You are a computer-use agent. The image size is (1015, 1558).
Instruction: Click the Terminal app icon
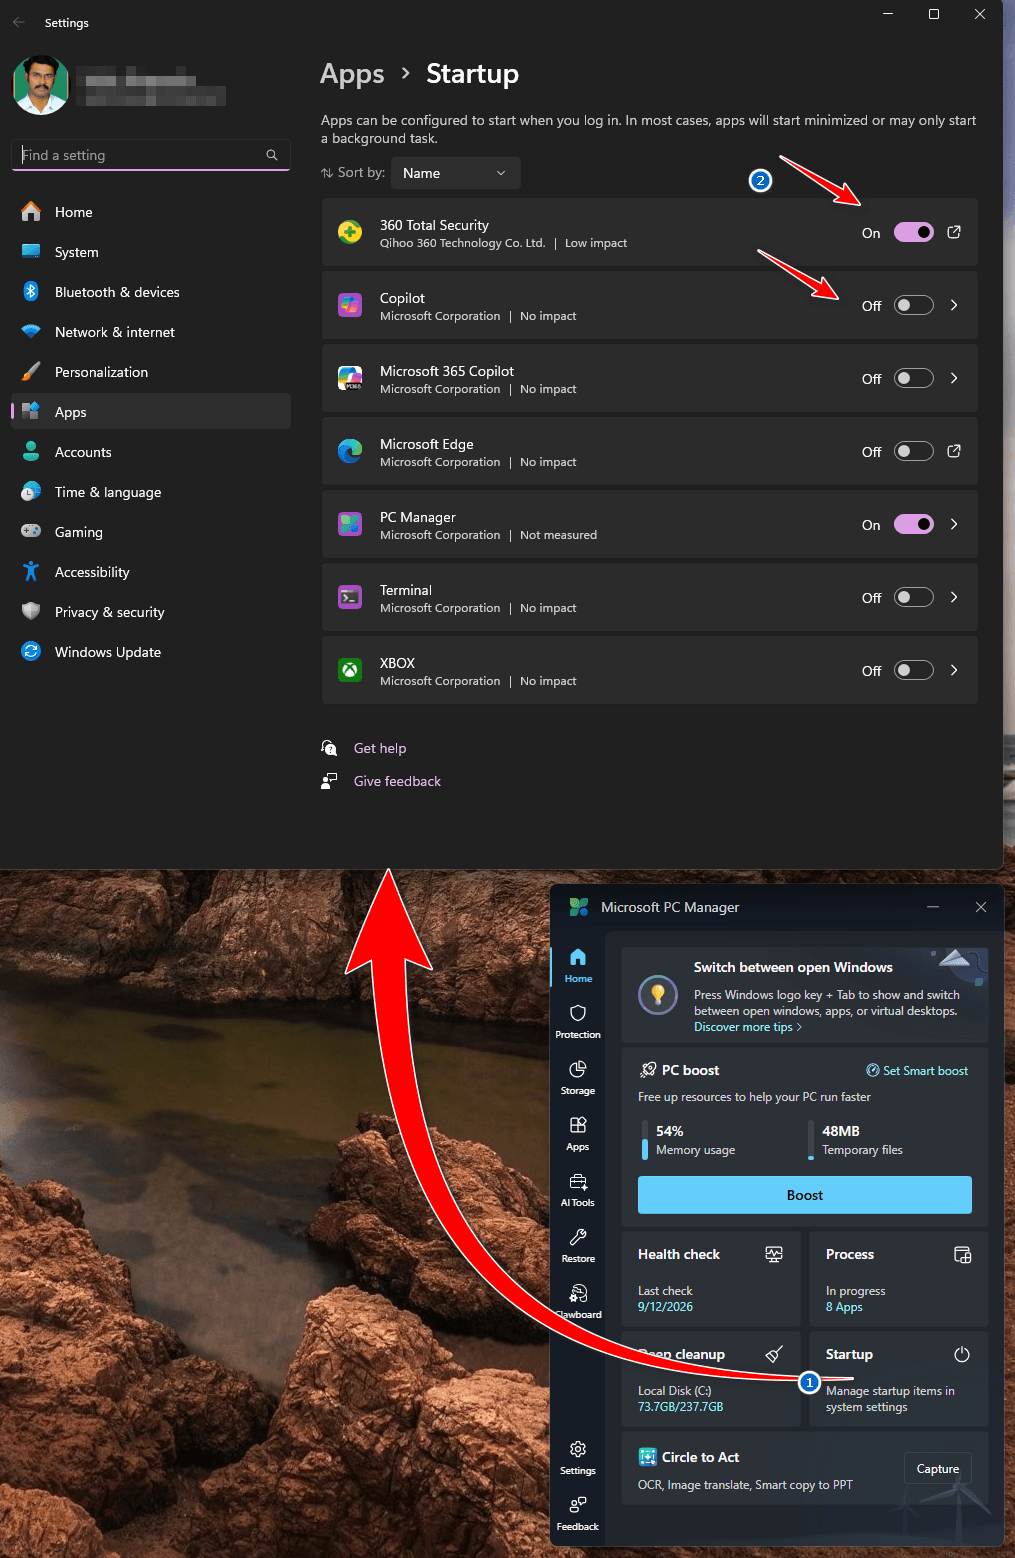pyautogui.click(x=350, y=597)
